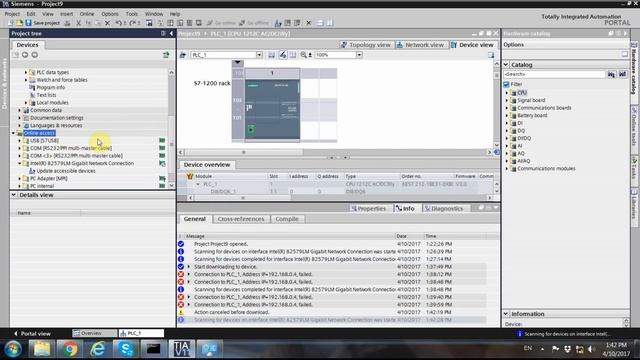Switch to Portal view button

click(x=32, y=333)
